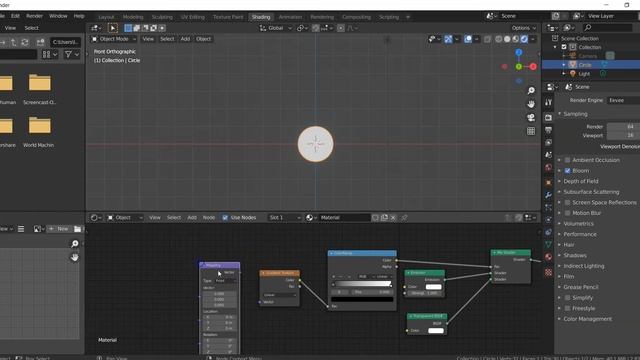Enable the Simplify checkbox
Viewport: 640px width, 360px height.
point(567,298)
